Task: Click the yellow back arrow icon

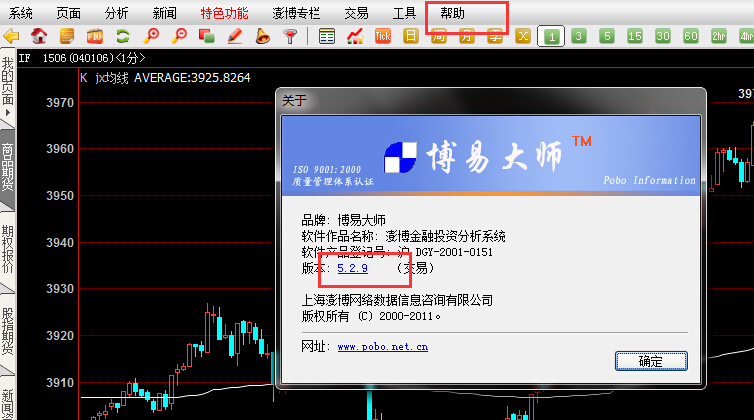Action: 12,37
